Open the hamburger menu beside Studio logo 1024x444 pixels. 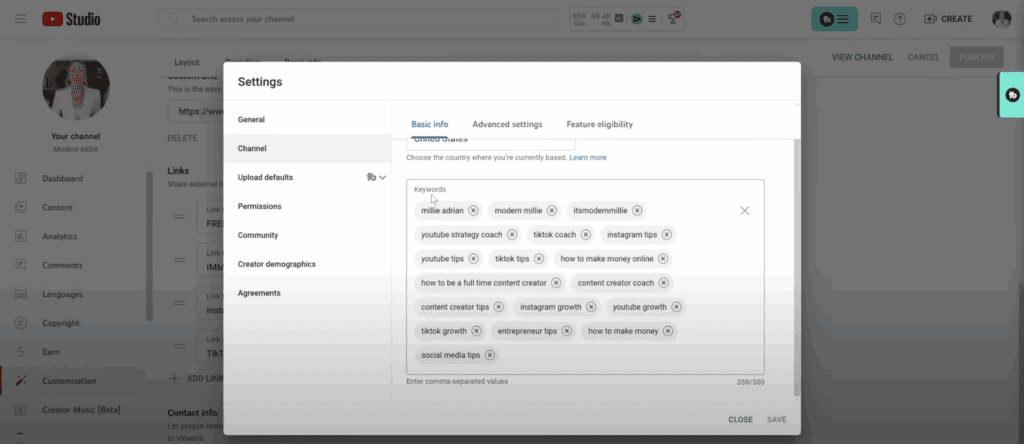click(21, 19)
